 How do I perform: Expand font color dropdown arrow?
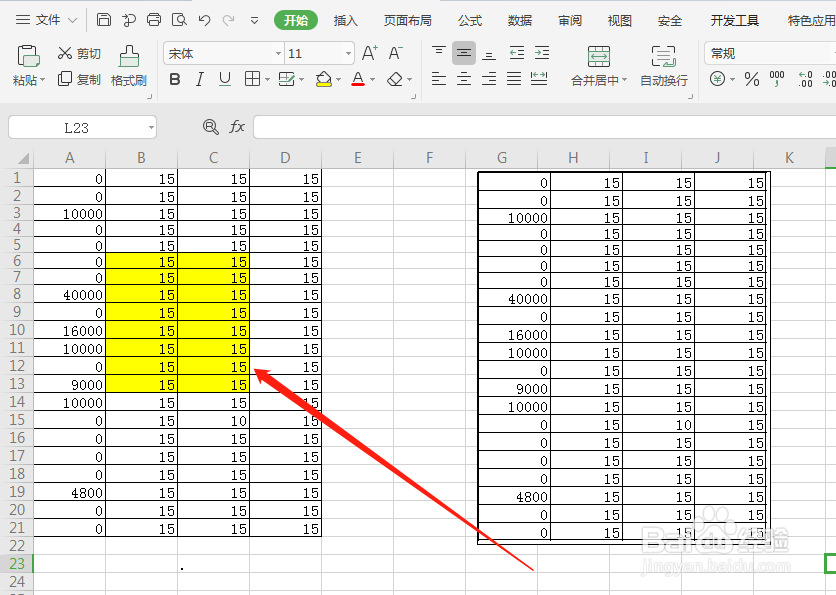point(372,80)
